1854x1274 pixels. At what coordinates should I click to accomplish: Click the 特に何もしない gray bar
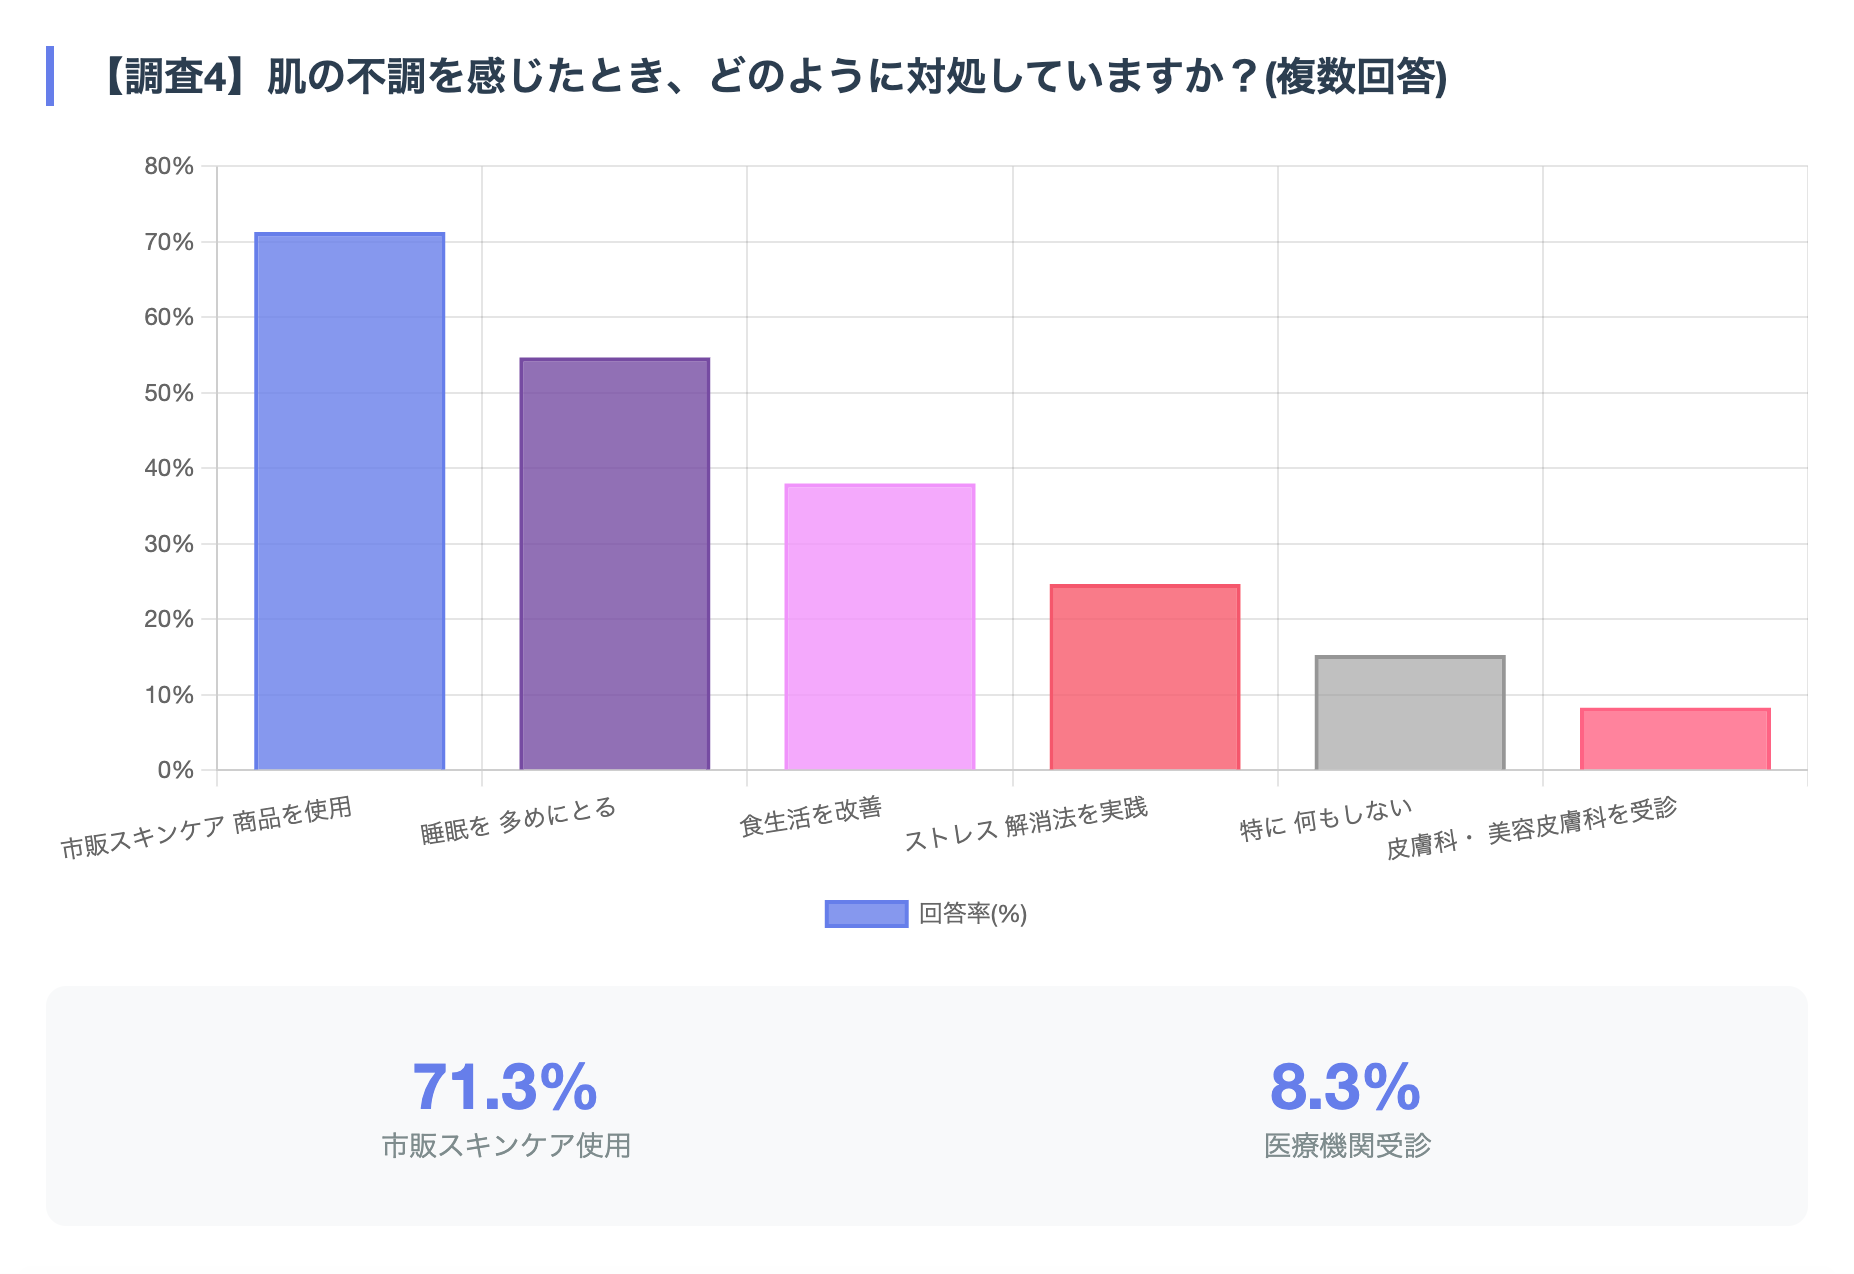[1409, 713]
